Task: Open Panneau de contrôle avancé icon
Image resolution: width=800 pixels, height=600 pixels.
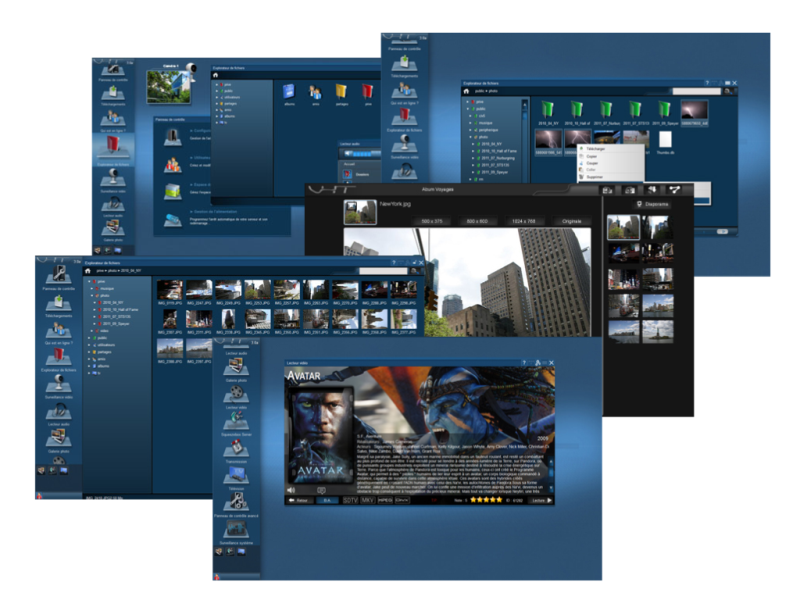Action: (x=236, y=500)
